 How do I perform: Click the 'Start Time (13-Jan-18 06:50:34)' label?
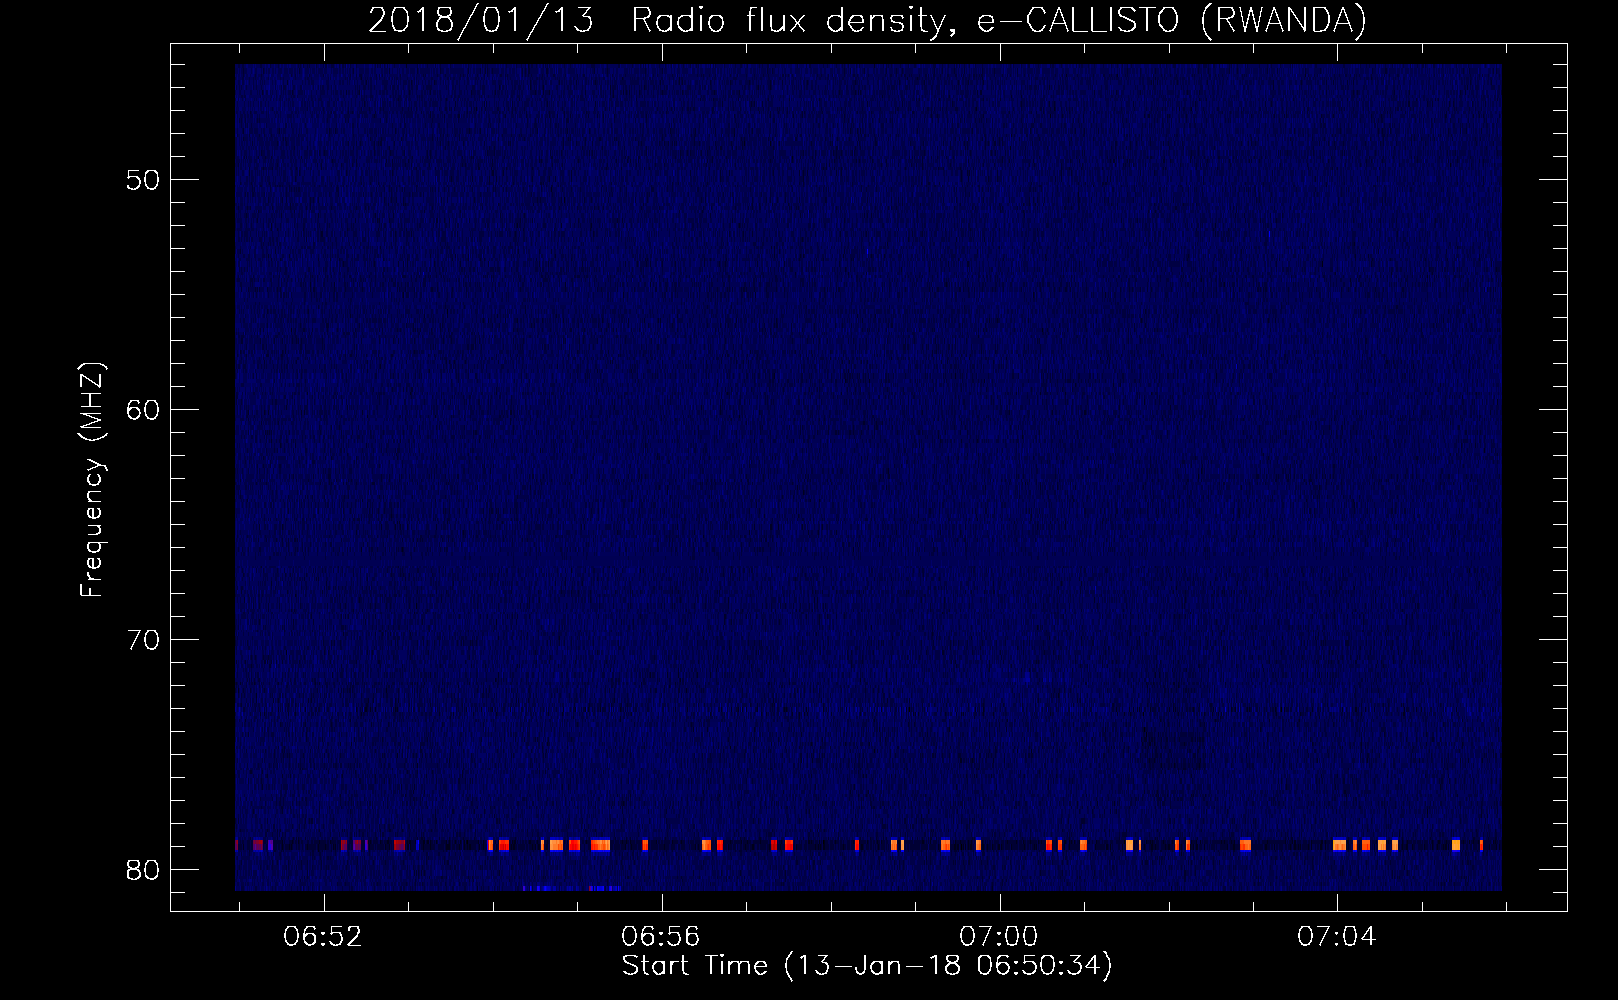coord(867,965)
